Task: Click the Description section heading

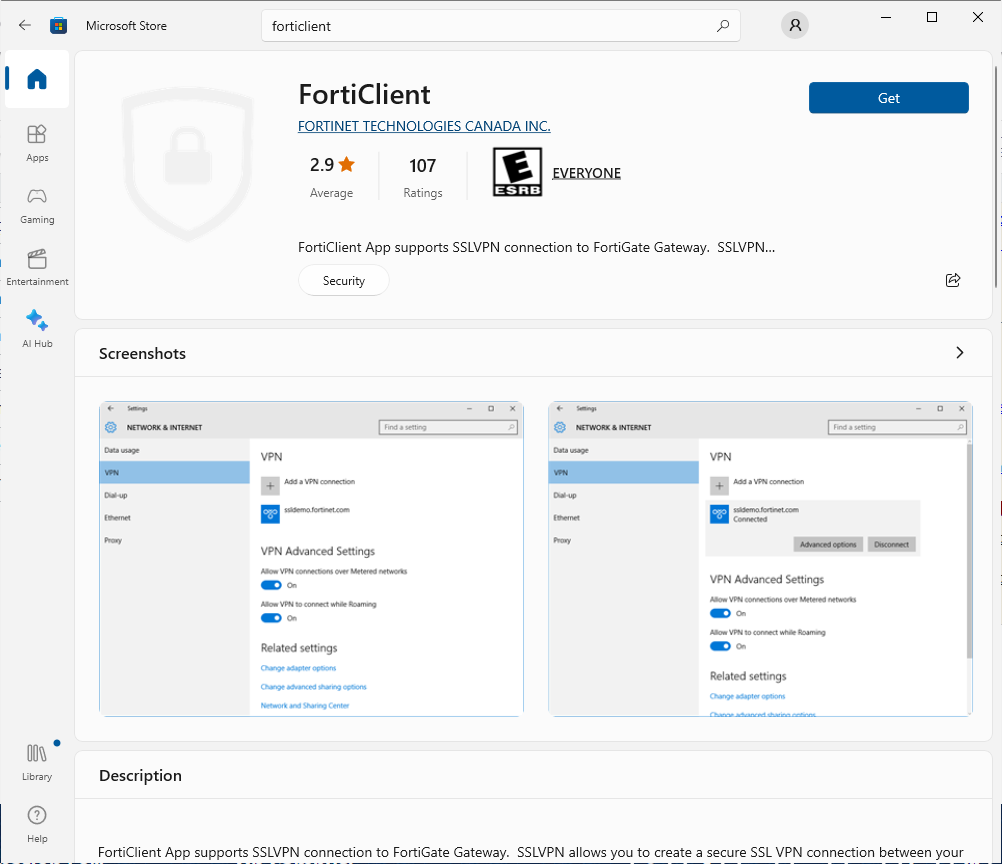Action: [141, 775]
